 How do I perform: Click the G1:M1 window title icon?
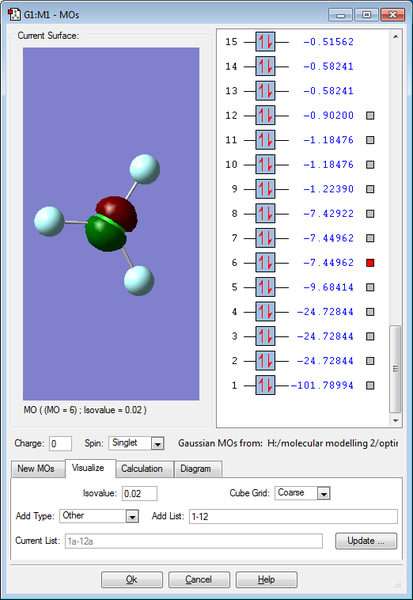pyautogui.click(x=14, y=15)
